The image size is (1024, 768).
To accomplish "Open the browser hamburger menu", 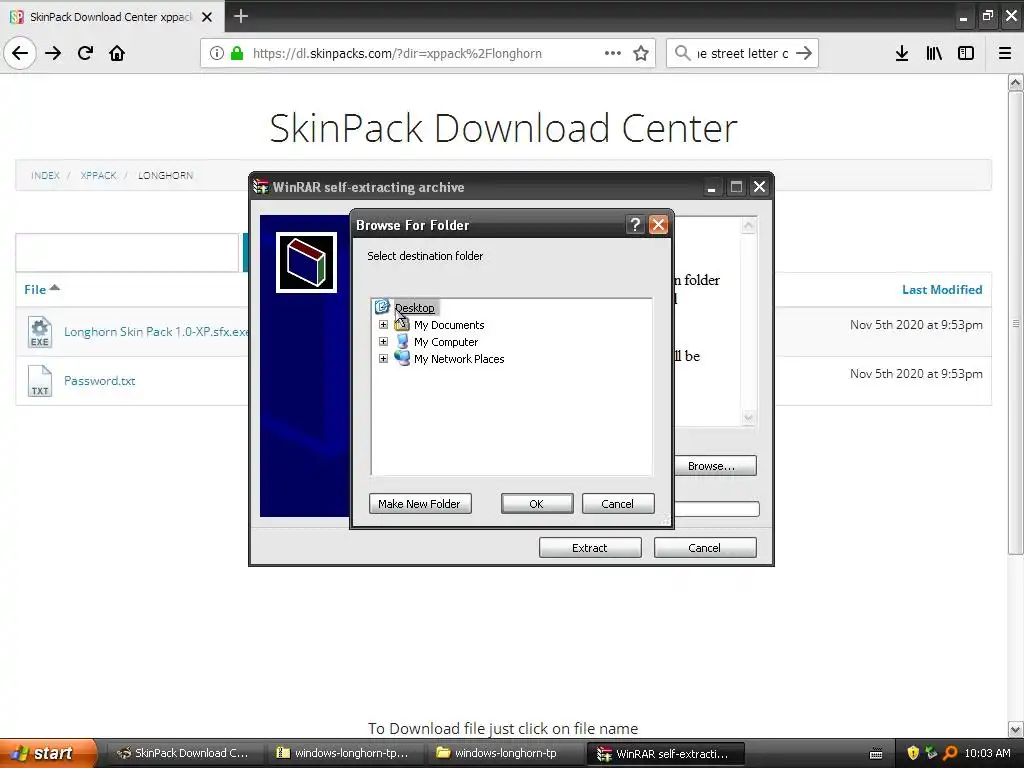I will [x=1005, y=53].
